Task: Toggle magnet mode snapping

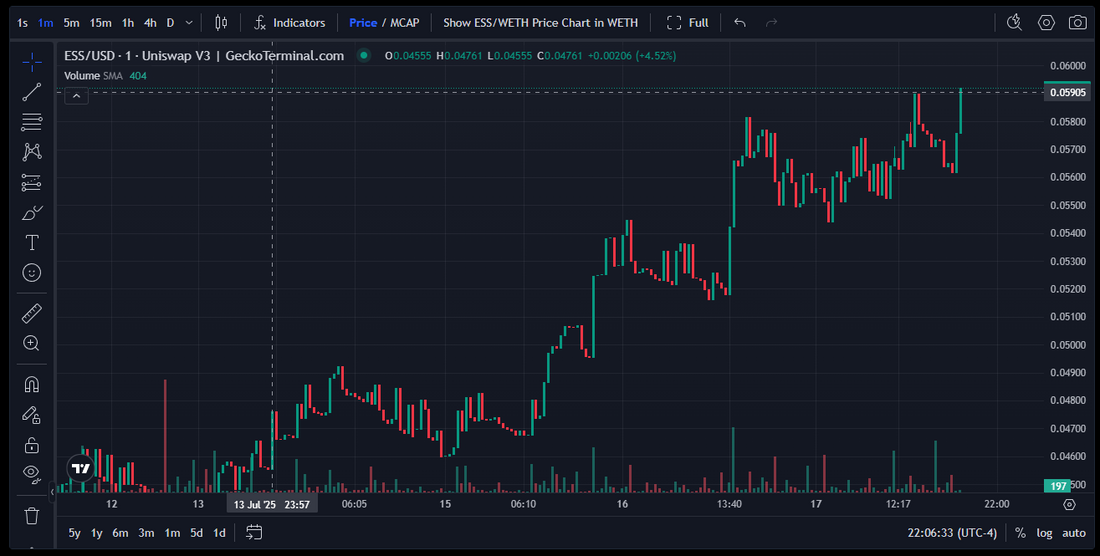Action: tap(32, 384)
